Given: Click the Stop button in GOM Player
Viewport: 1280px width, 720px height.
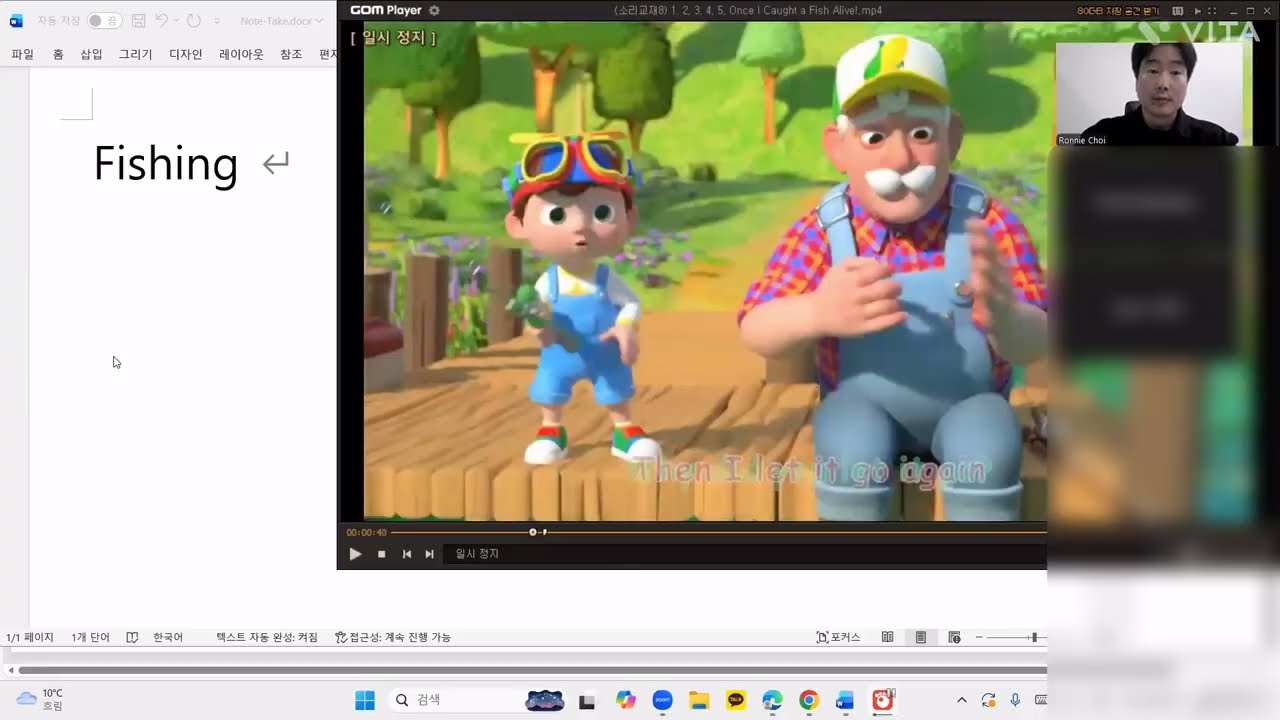Looking at the screenshot, I should tap(381, 554).
